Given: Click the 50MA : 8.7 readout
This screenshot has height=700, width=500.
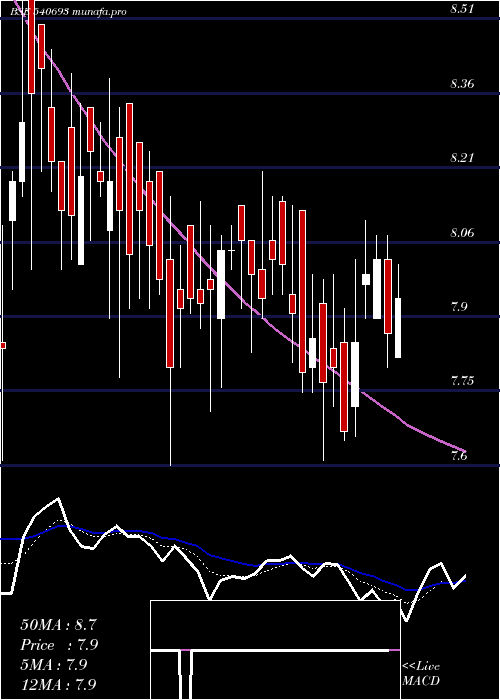Looking at the screenshot, I should 58,625.
